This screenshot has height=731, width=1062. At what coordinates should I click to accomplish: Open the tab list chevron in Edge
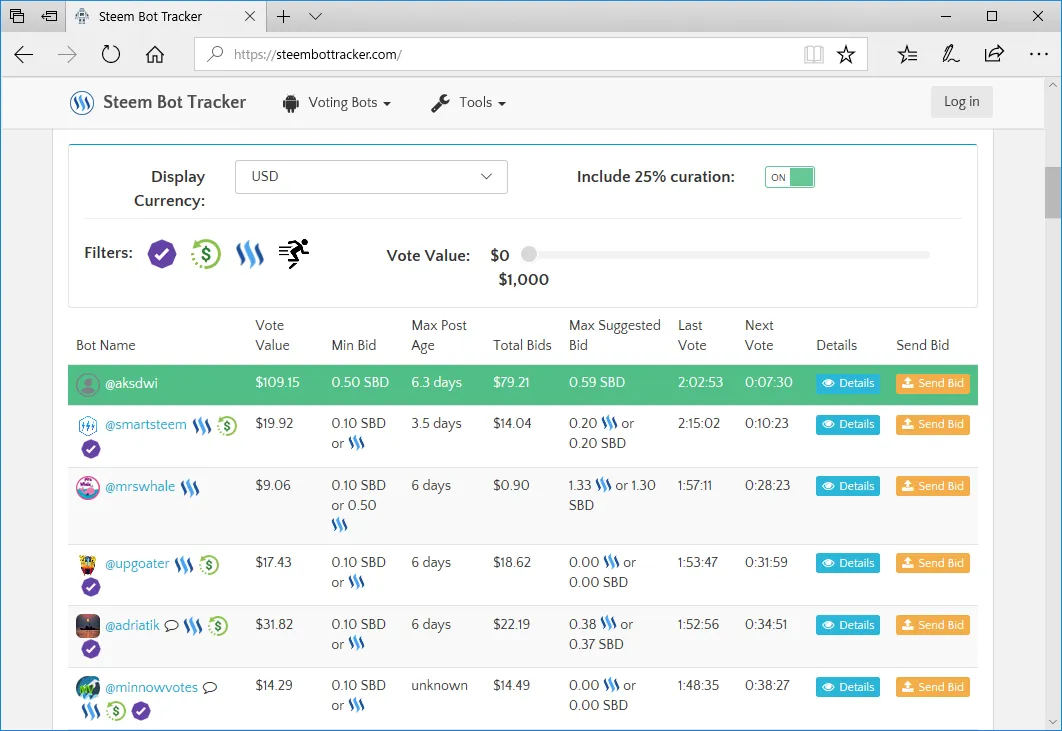click(315, 16)
